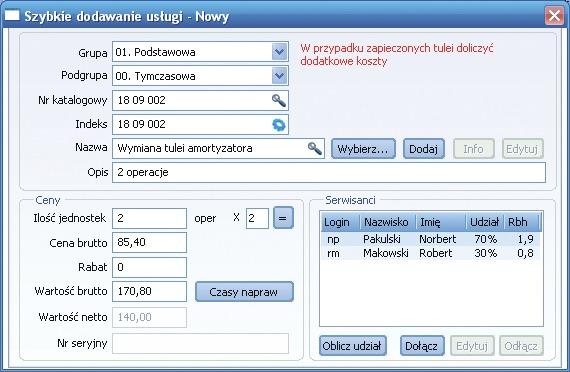Click login cell 'np'

[x=333, y=239]
